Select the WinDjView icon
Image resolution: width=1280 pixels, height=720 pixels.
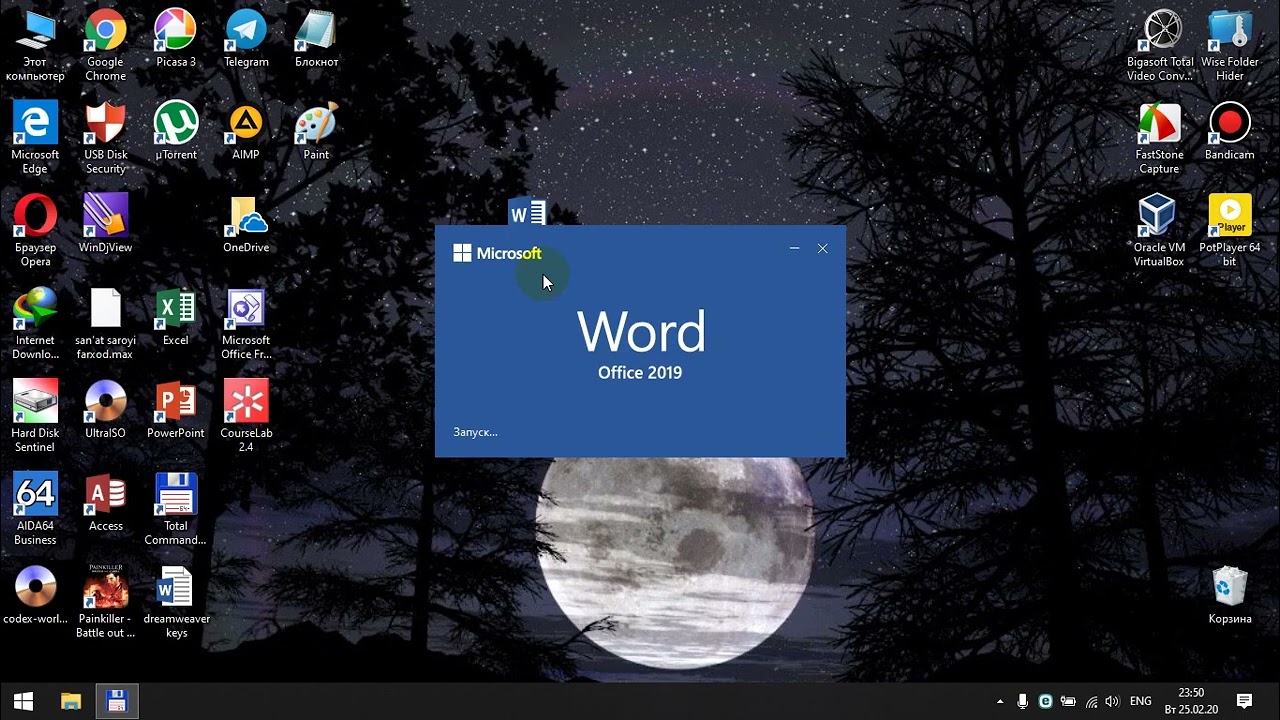[105, 225]
